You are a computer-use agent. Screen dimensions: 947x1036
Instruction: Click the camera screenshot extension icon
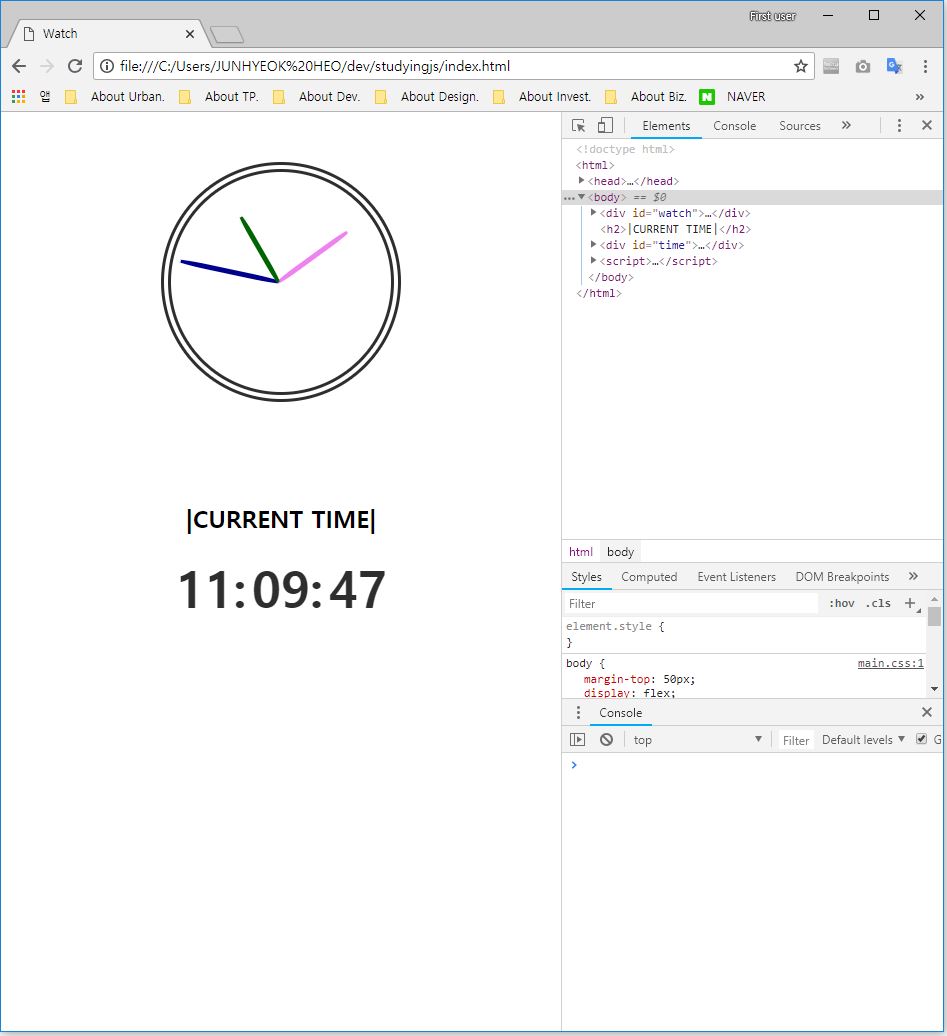tap(862, 66)
